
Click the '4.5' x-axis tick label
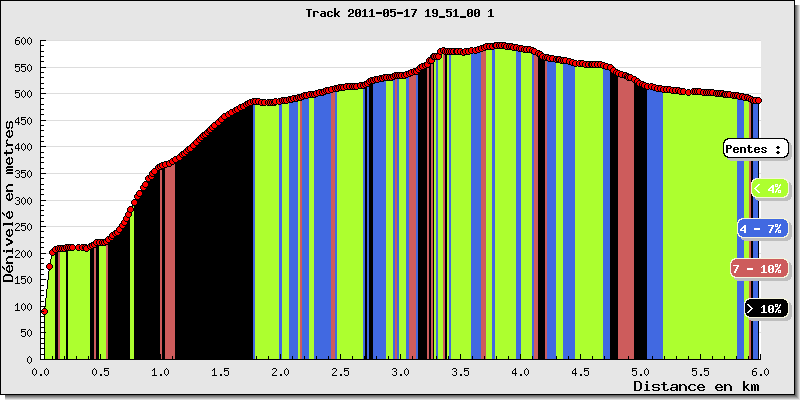(x=580, y=371)
